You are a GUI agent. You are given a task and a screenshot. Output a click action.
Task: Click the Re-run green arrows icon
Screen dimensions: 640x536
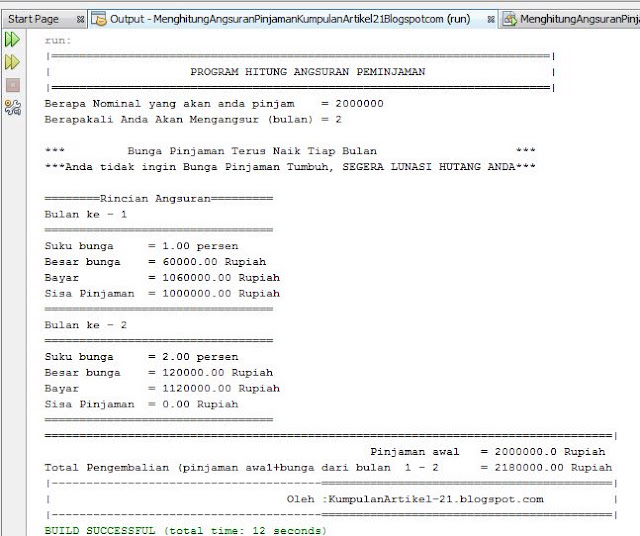[12, 40]
